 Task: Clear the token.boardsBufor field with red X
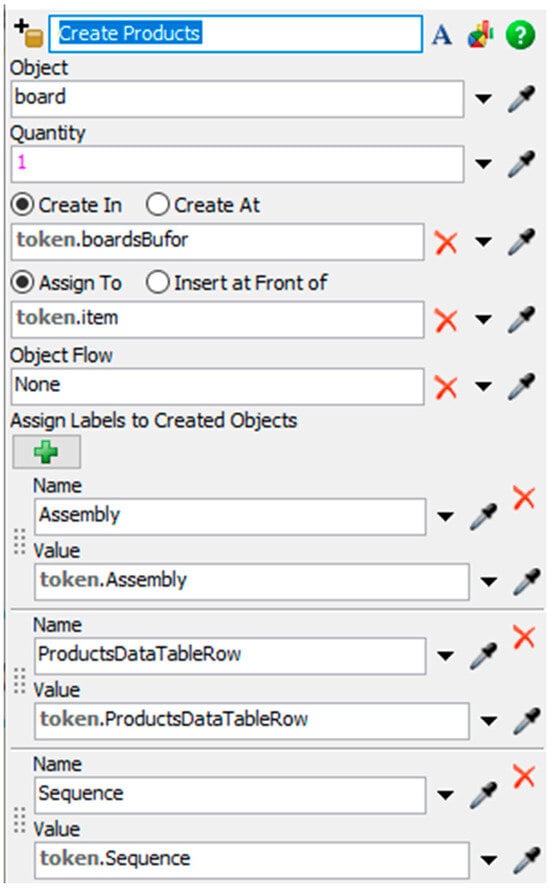(x=446, y=242)
